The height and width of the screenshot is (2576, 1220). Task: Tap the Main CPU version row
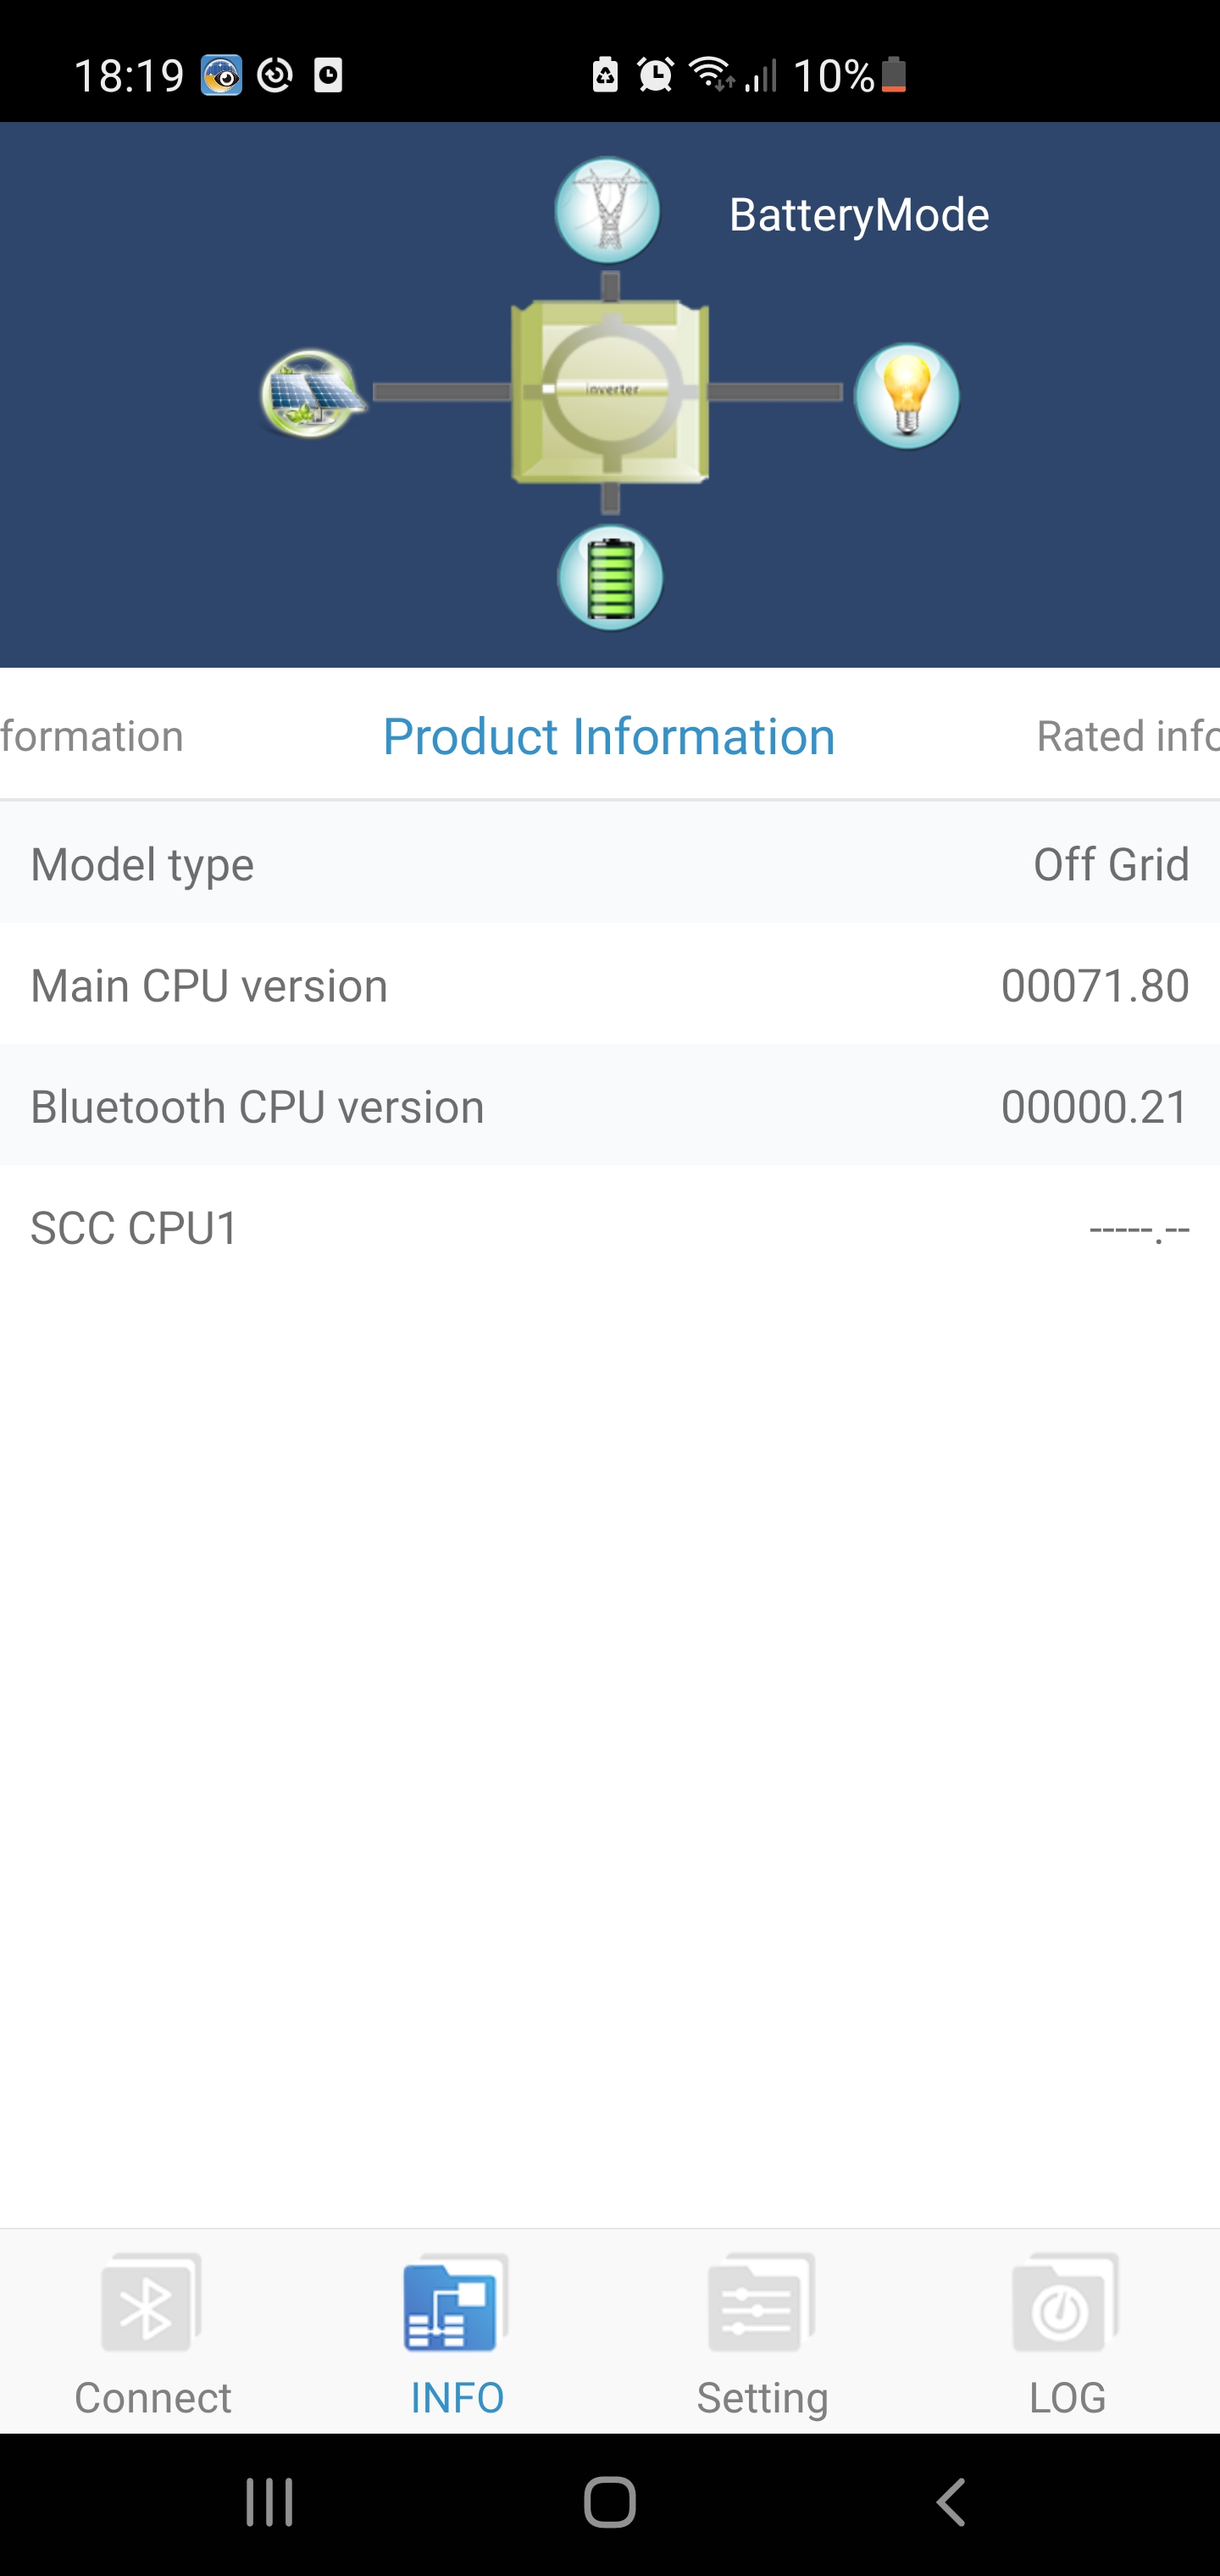pos(610,986)
